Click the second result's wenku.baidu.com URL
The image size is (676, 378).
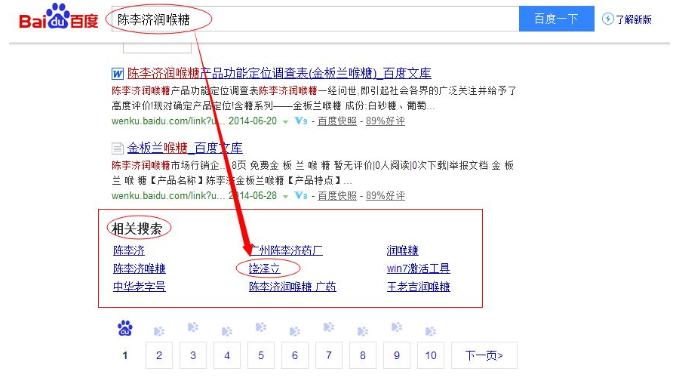click(x=168, y=196)
